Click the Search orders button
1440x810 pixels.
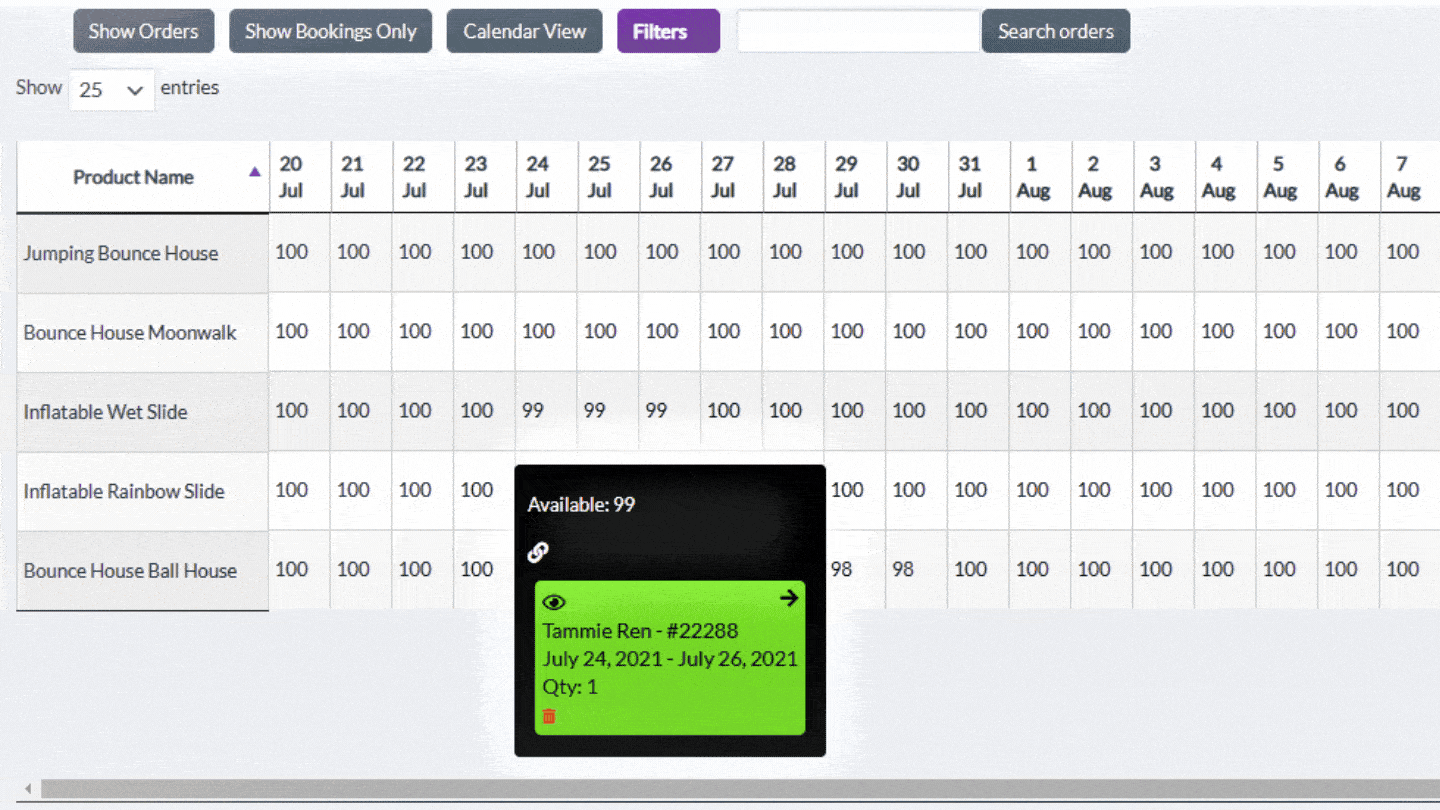tap(1056, 31)
